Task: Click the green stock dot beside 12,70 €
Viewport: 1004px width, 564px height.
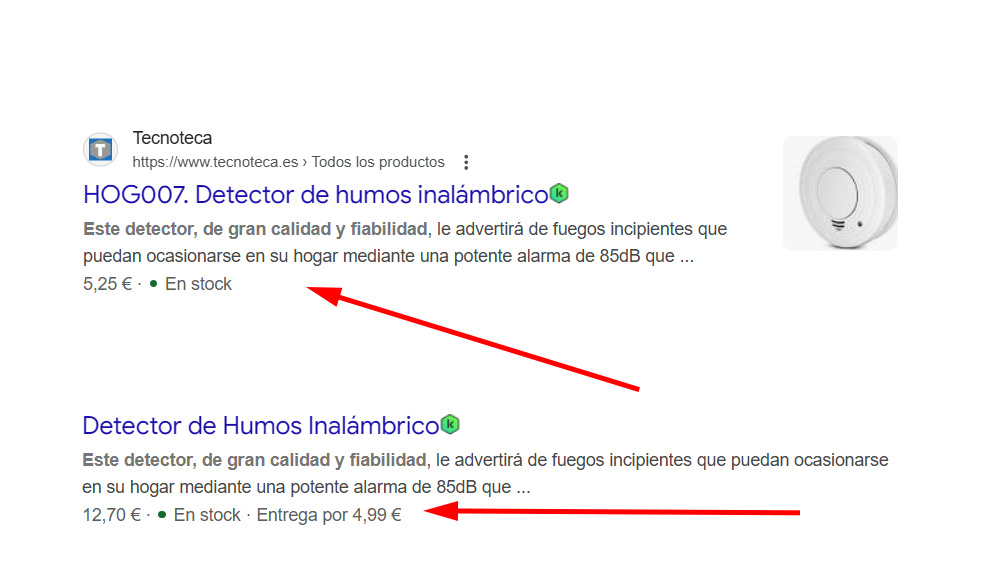Action: (162, 515)
